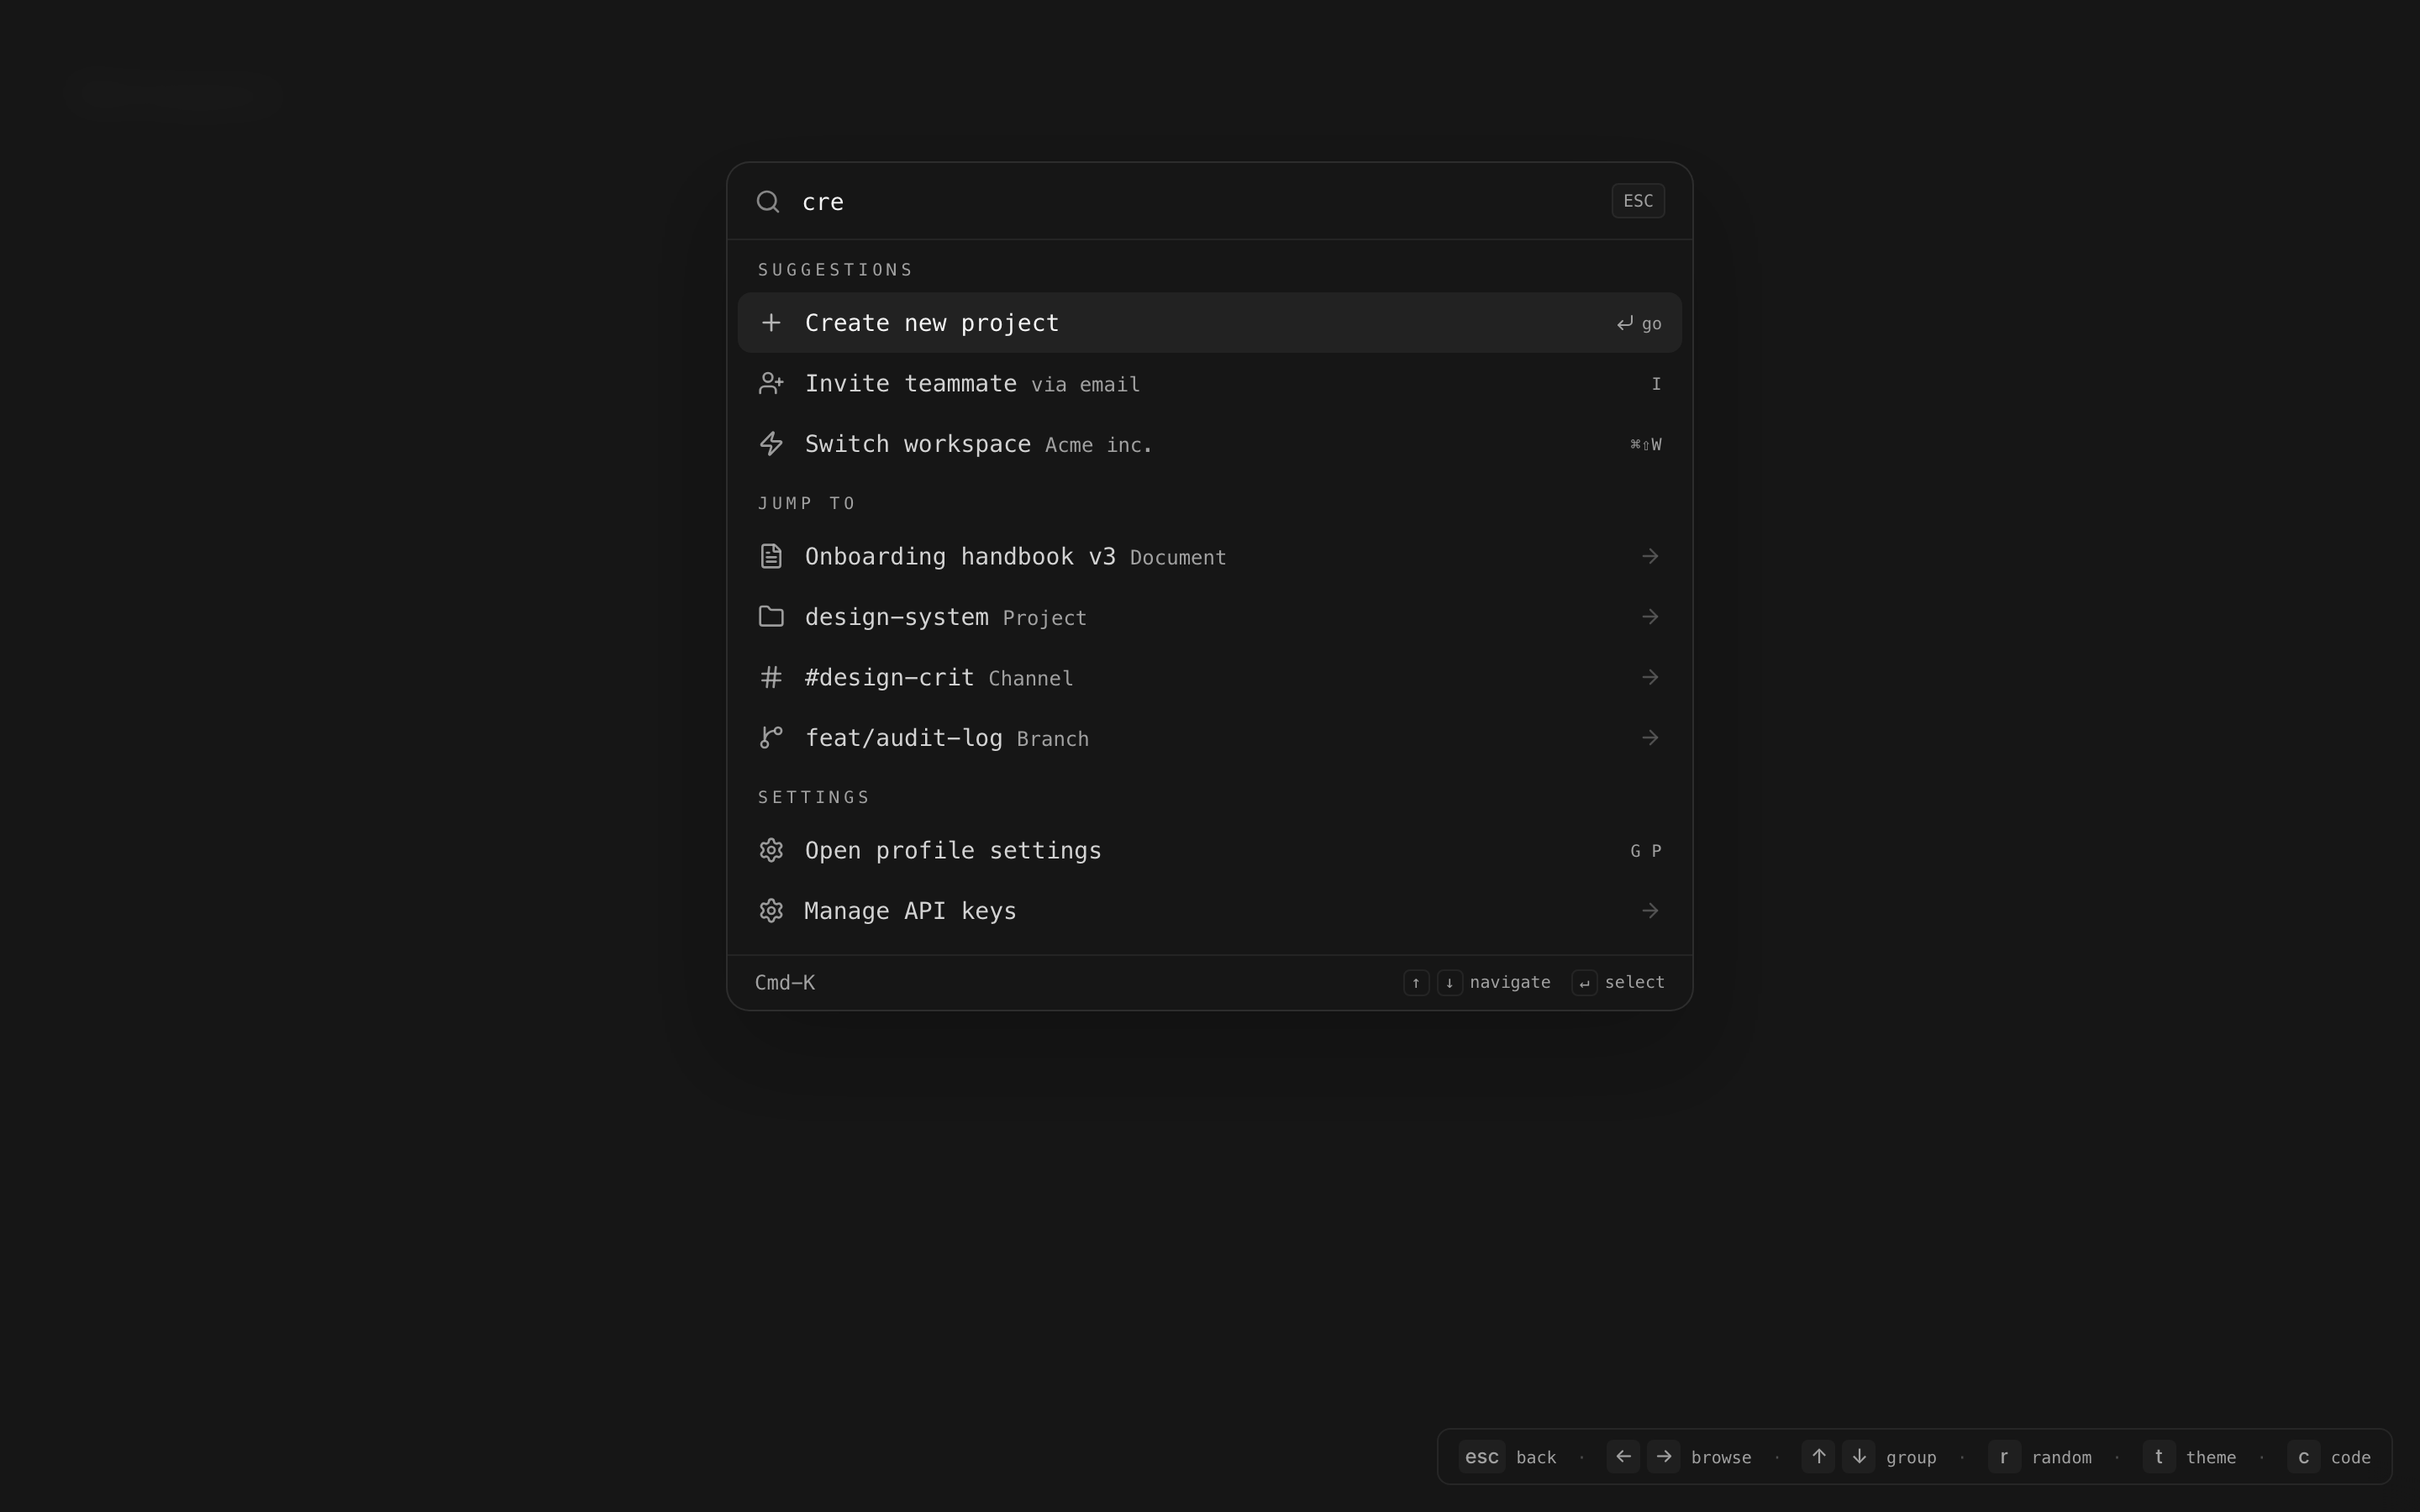
Task: Open the arrow beside Onboarding handbook v3
Action: (x=1650, y=556)
